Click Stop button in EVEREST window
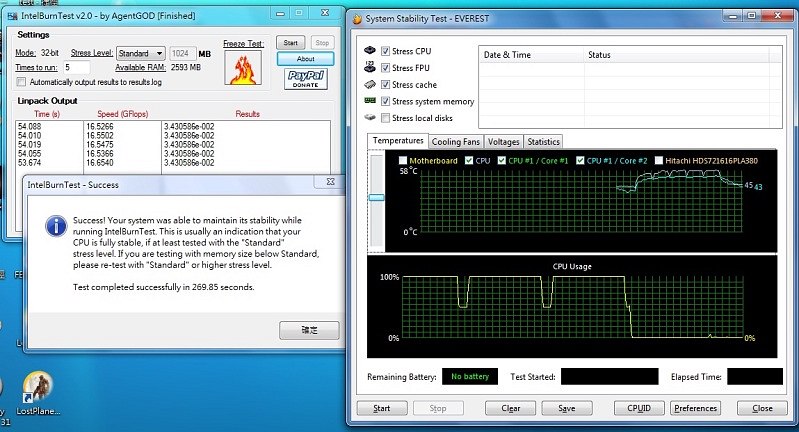Screen dimensions: 799x432 tap(438, 408)
